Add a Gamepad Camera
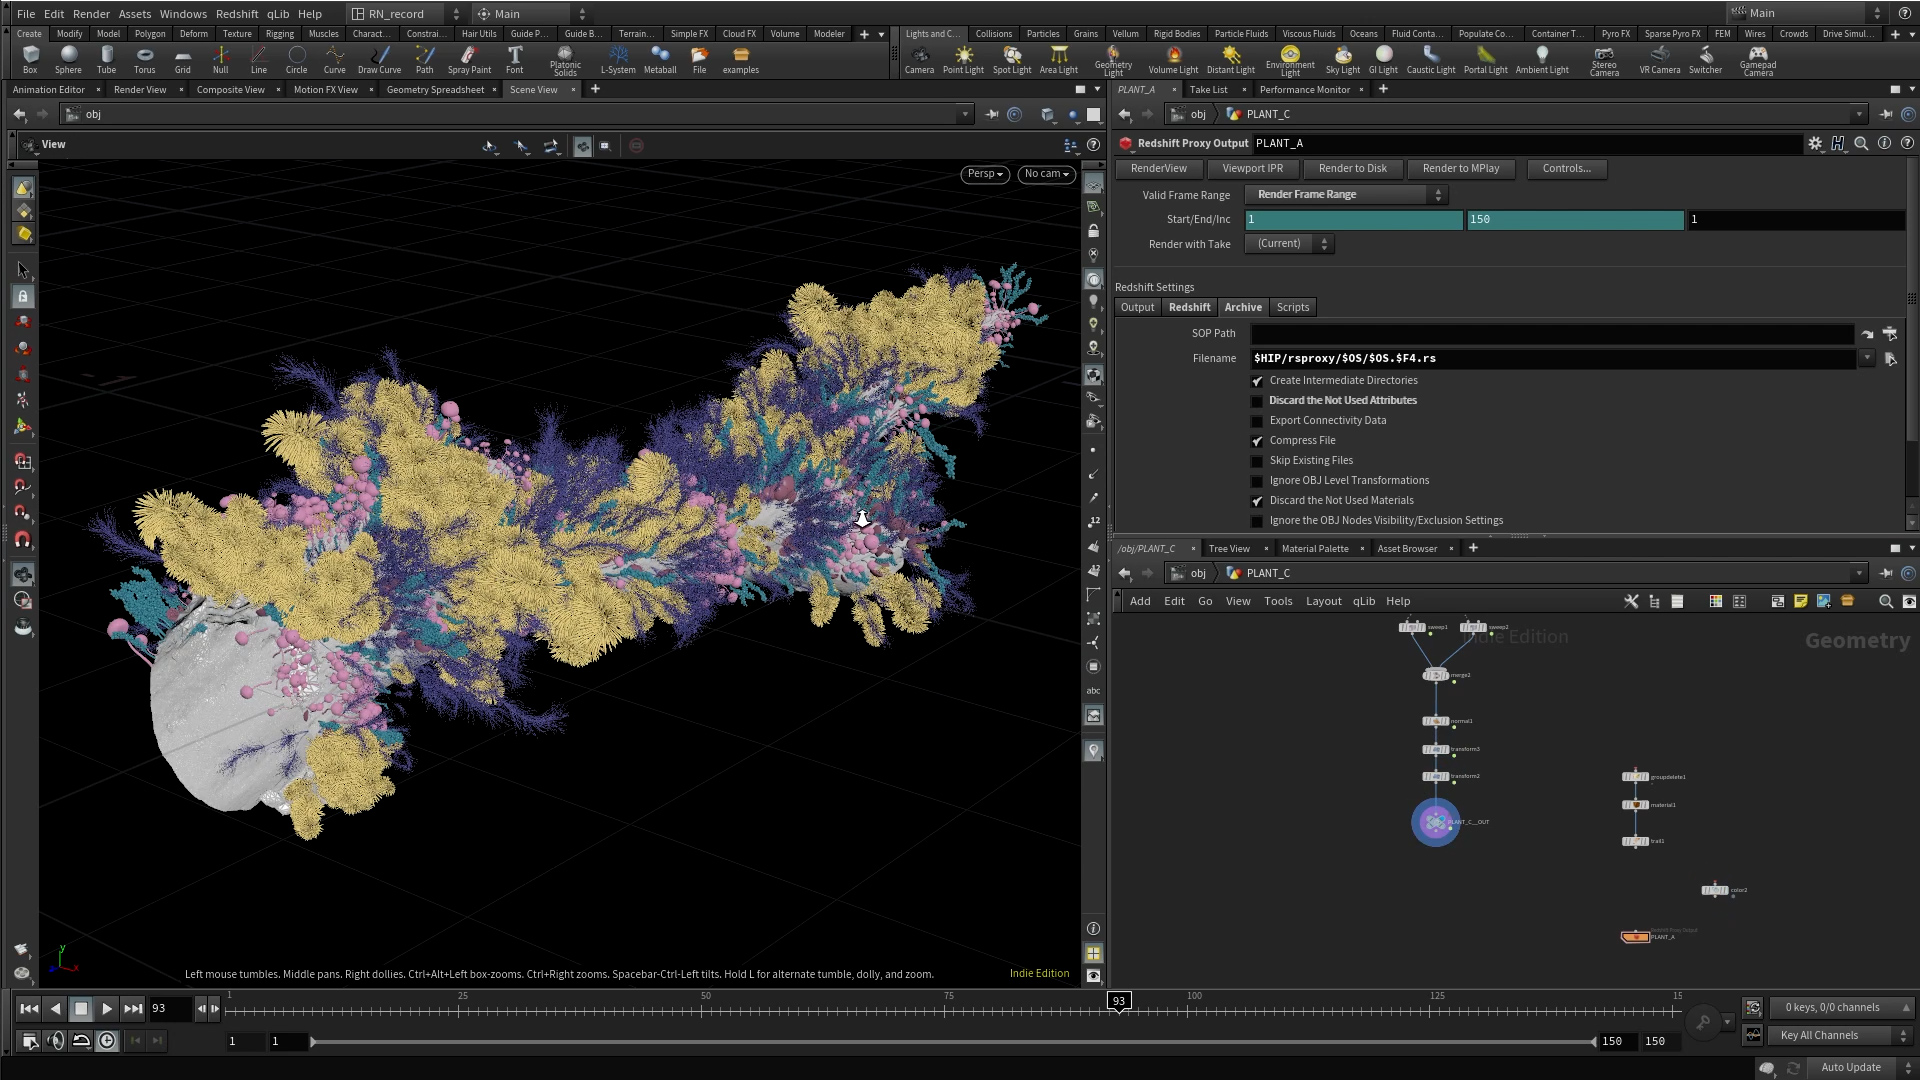 (x=1758, y=60)
